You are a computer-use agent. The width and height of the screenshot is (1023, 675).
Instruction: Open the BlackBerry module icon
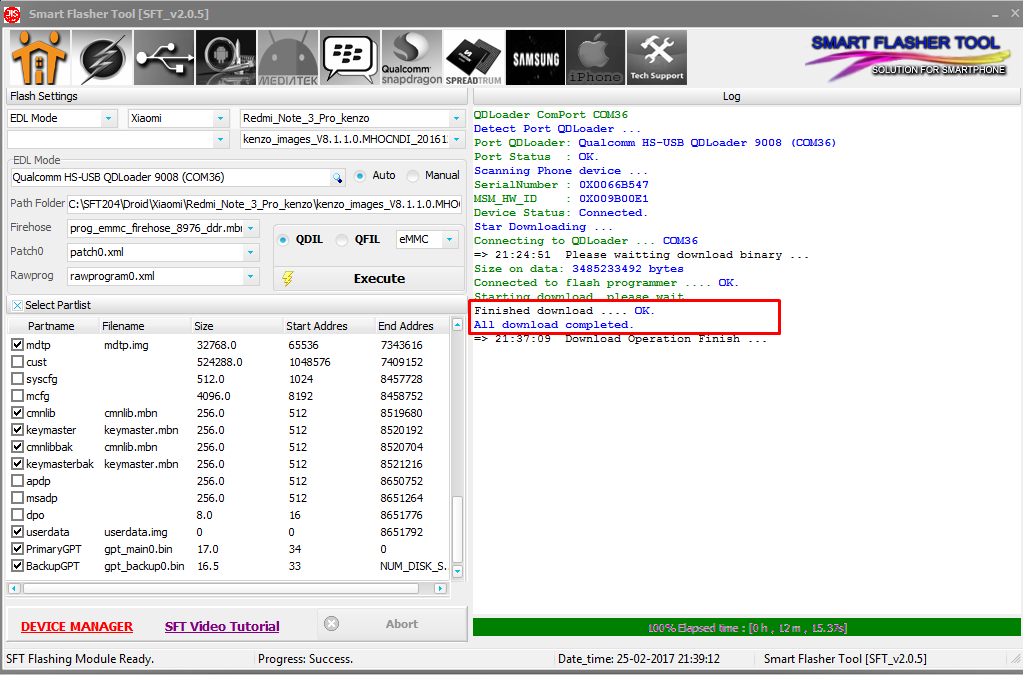pyautogui.click(x=350, y=57)
